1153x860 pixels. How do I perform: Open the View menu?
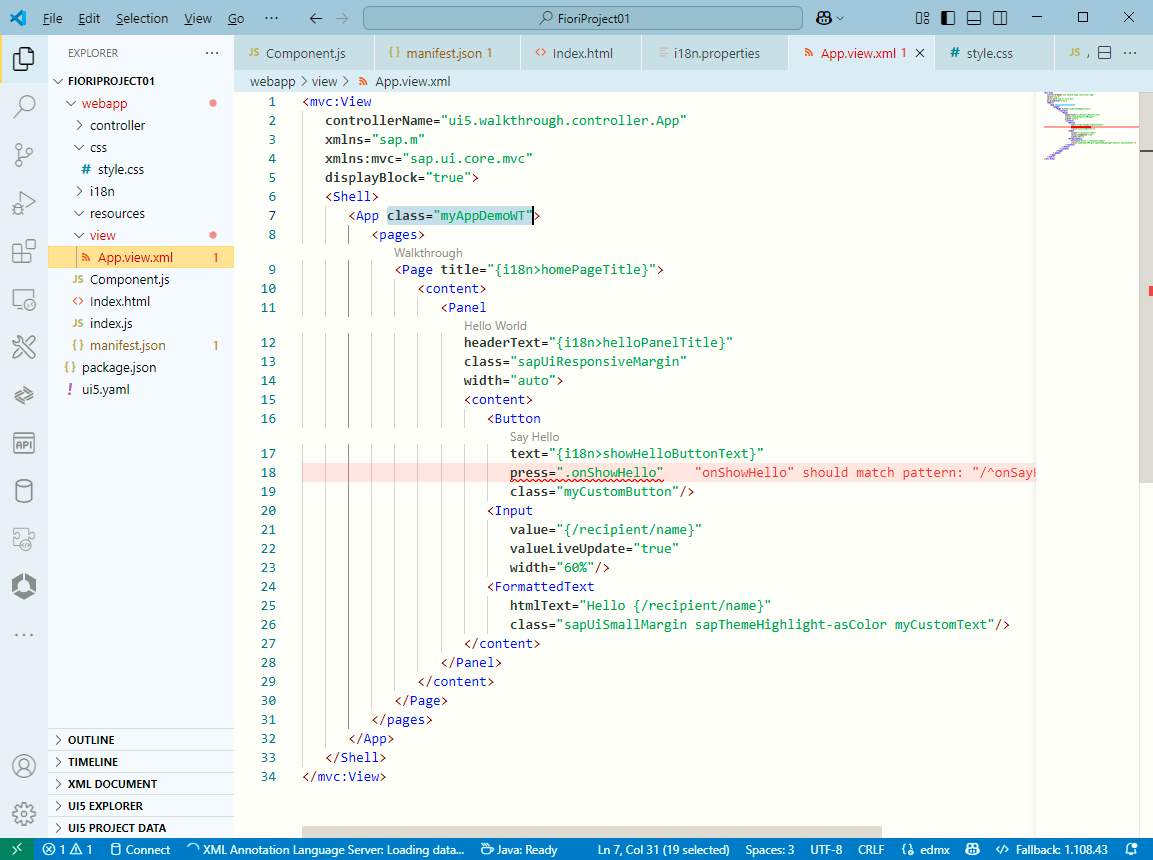197,18
